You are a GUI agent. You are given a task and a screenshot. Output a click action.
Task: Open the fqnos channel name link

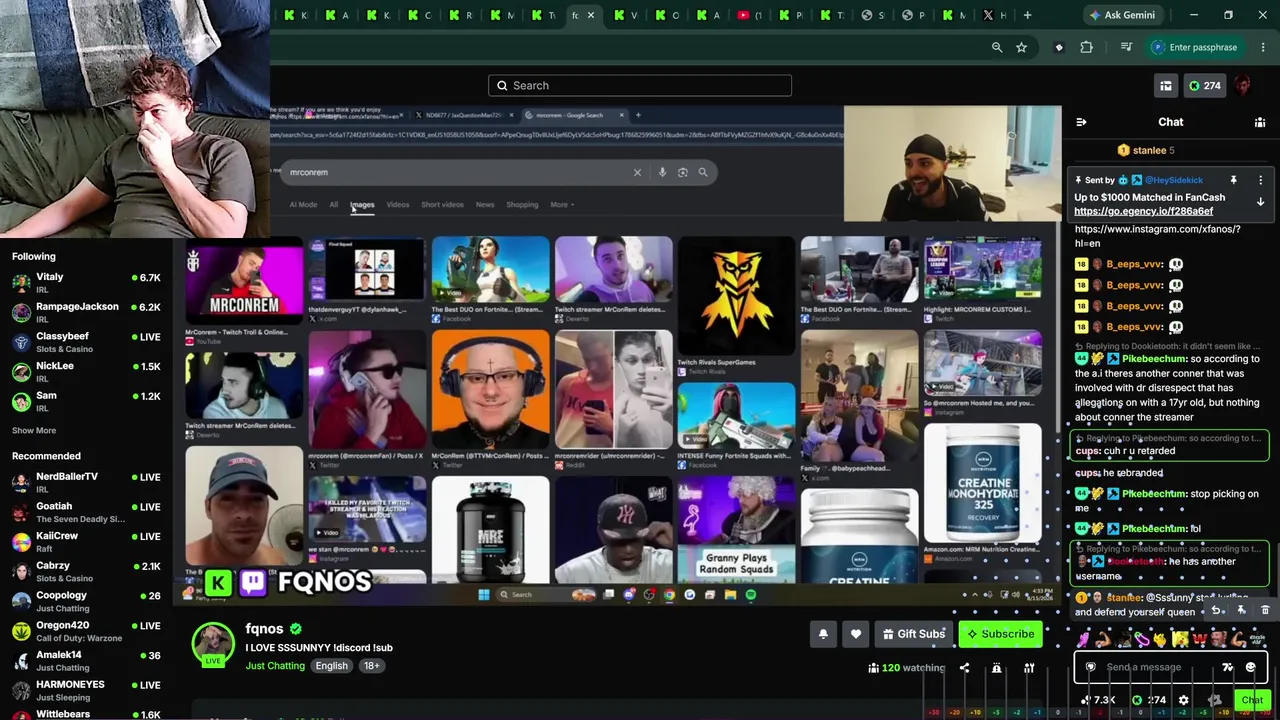coord(264,629)
